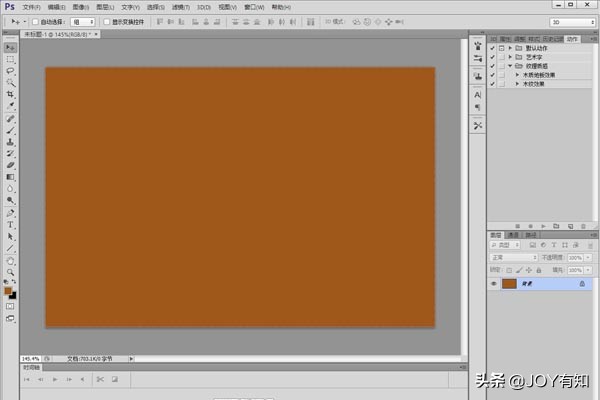
Task: Delete action using trash icon
Action: 584,227
